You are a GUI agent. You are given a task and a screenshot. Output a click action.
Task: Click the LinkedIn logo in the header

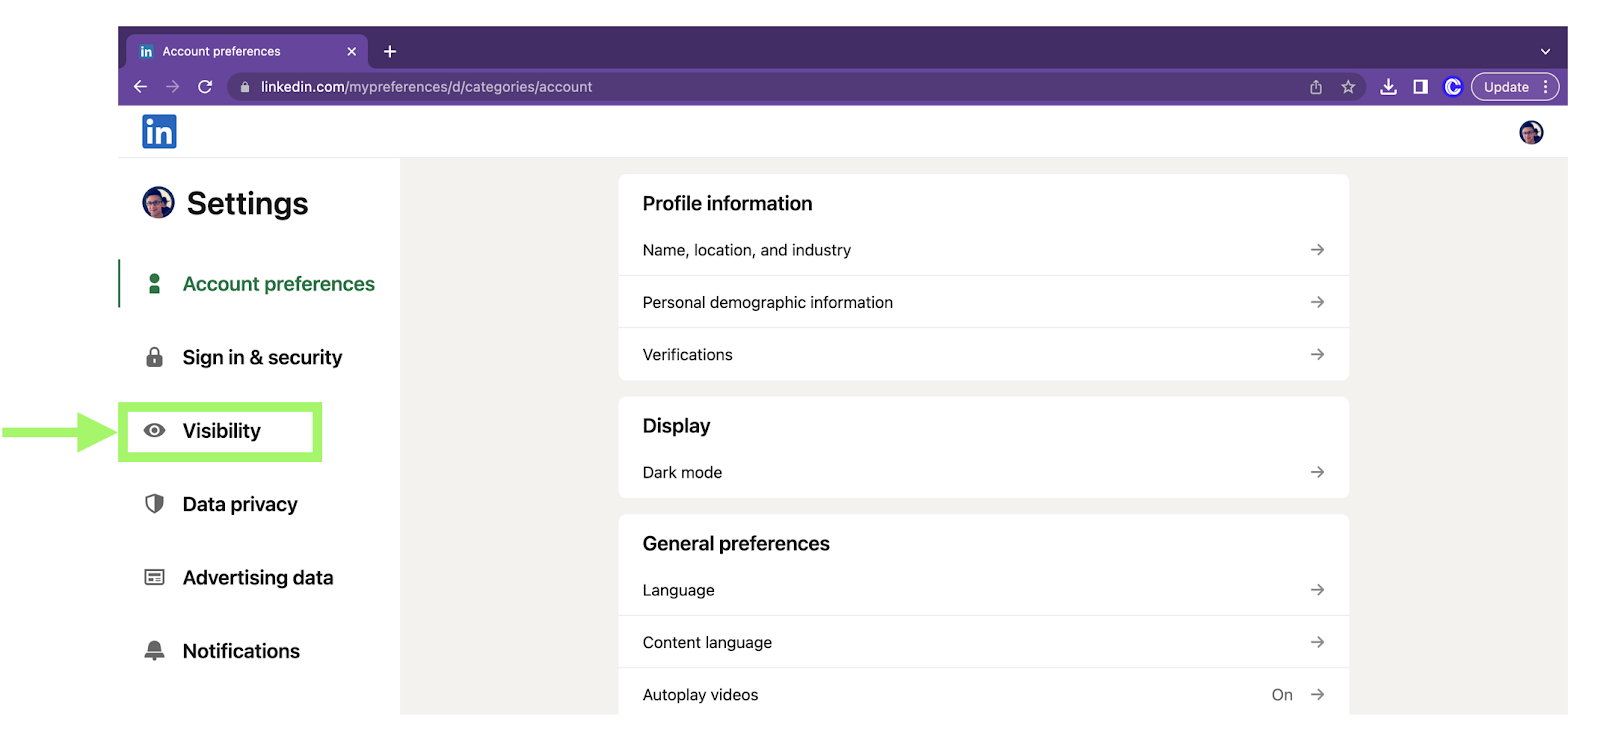point(159,132)
